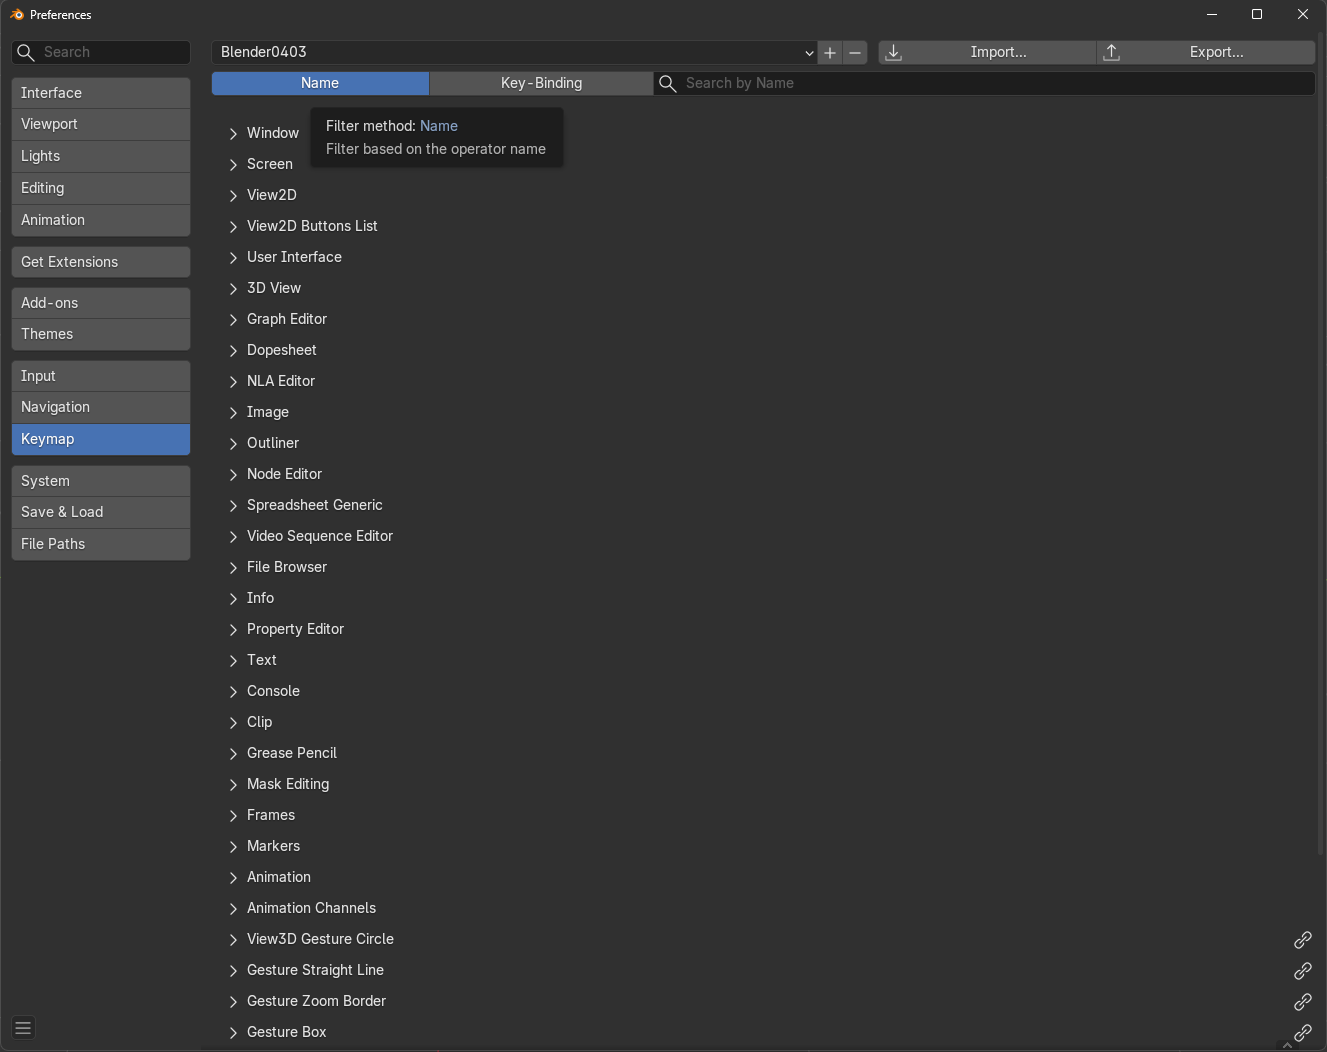The height and width of the screenshot is (1052, 1327).
Task: Select the Name filter method
Action: point(320,83)
